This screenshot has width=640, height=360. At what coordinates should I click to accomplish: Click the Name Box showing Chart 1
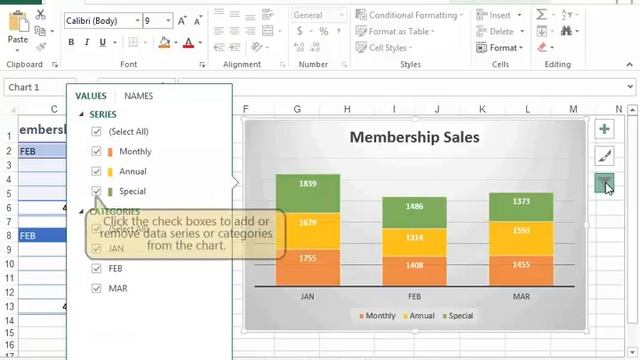point(40,87)
